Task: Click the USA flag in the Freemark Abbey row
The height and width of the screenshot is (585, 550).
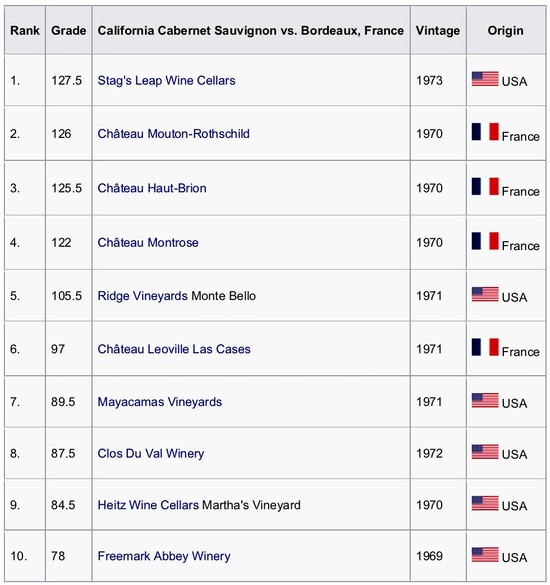Action: (485, 554)
